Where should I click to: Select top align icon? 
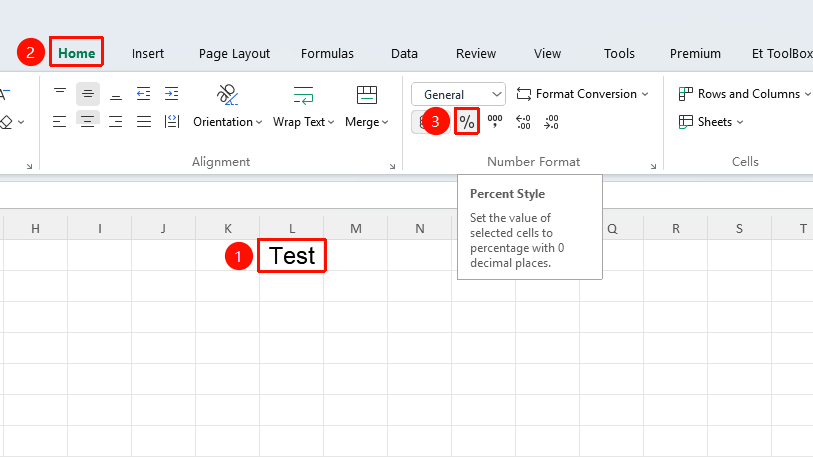60,94
